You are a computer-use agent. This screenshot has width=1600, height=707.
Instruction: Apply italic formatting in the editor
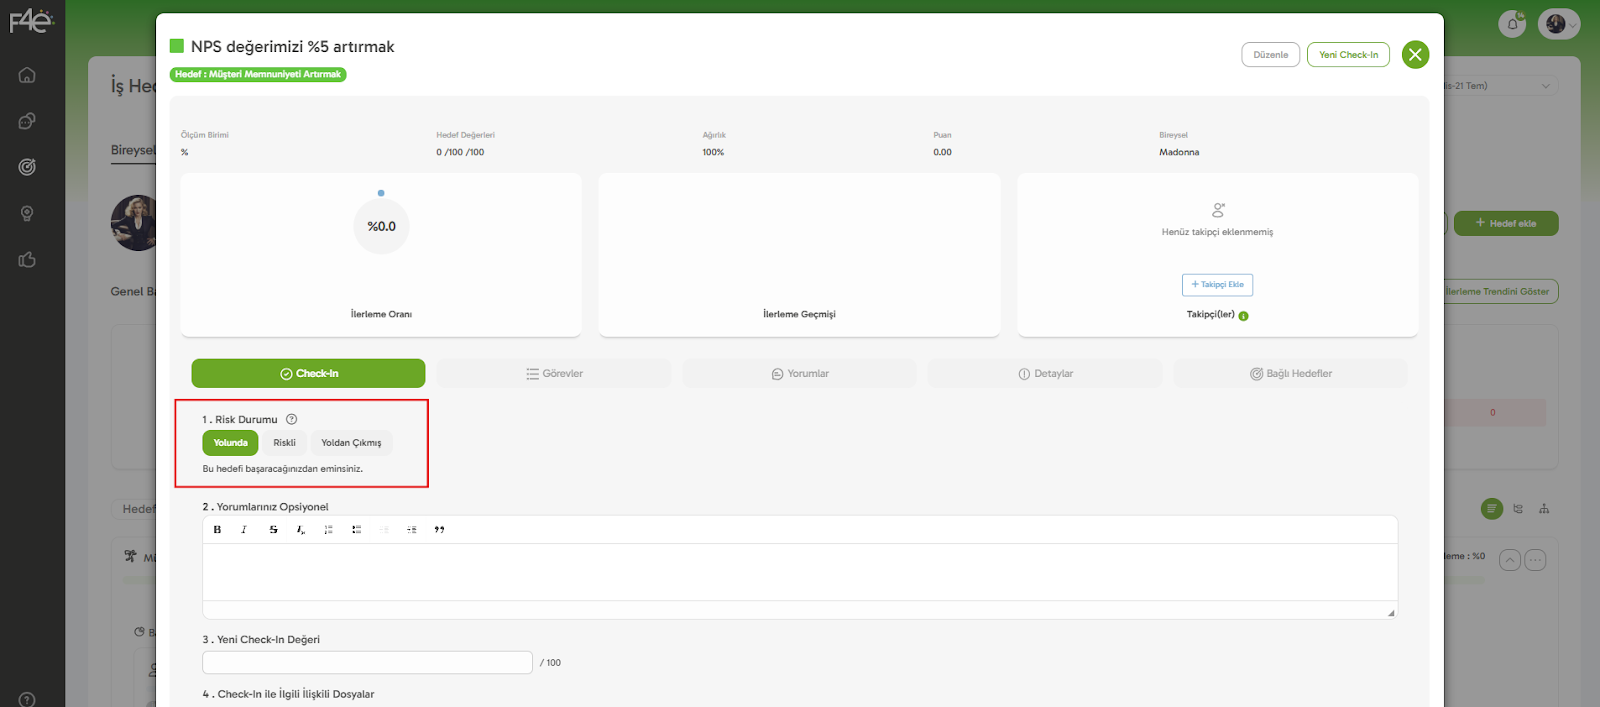pyautogui.click(x=244, y=530)
